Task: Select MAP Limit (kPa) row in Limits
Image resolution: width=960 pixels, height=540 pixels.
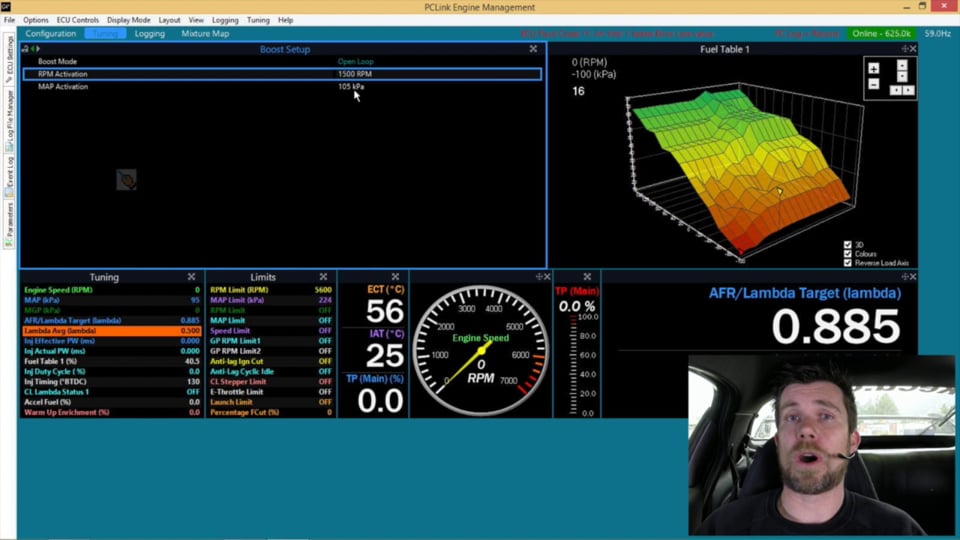Action: (x=271, y=300)
